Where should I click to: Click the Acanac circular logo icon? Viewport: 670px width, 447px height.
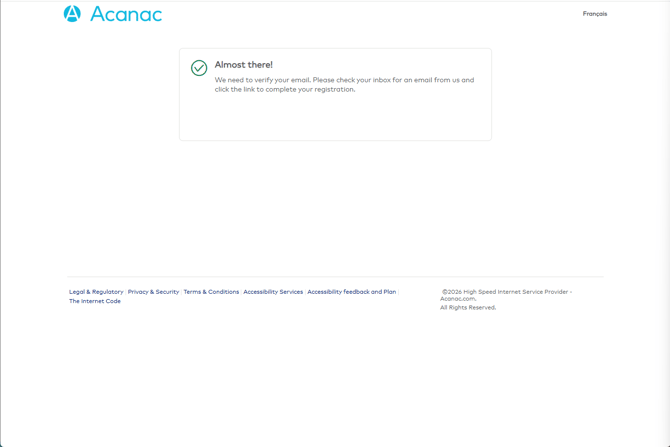point(72,14)
